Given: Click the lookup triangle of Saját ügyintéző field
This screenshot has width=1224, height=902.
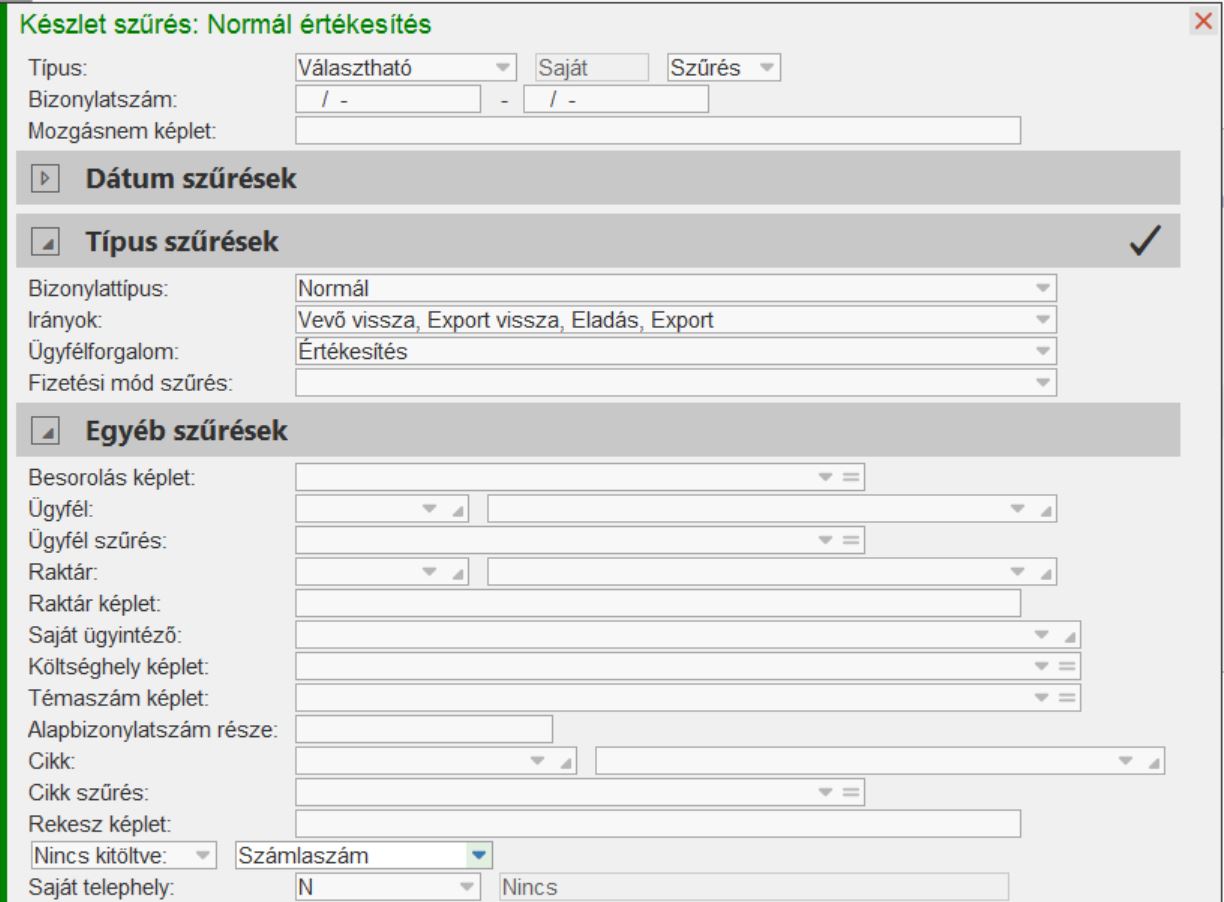Looking at the screenshot, I should click(1068, 635).
